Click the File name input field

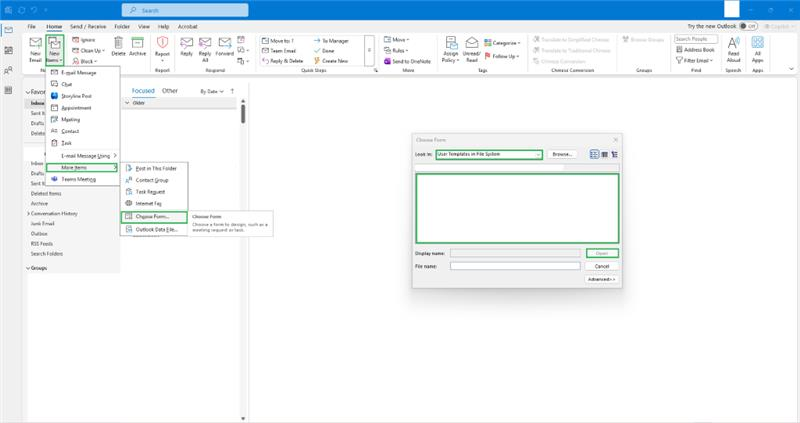(x=515, y=266)
